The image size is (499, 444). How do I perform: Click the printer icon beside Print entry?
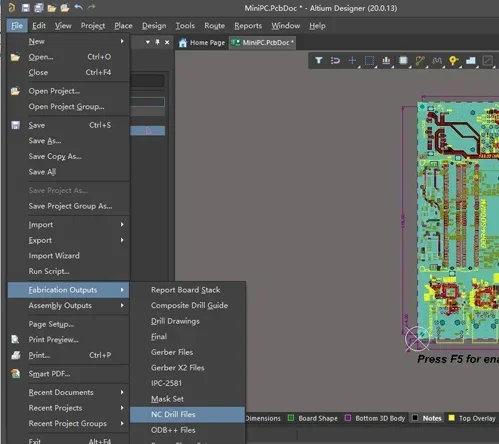click(x=15, y=355)
